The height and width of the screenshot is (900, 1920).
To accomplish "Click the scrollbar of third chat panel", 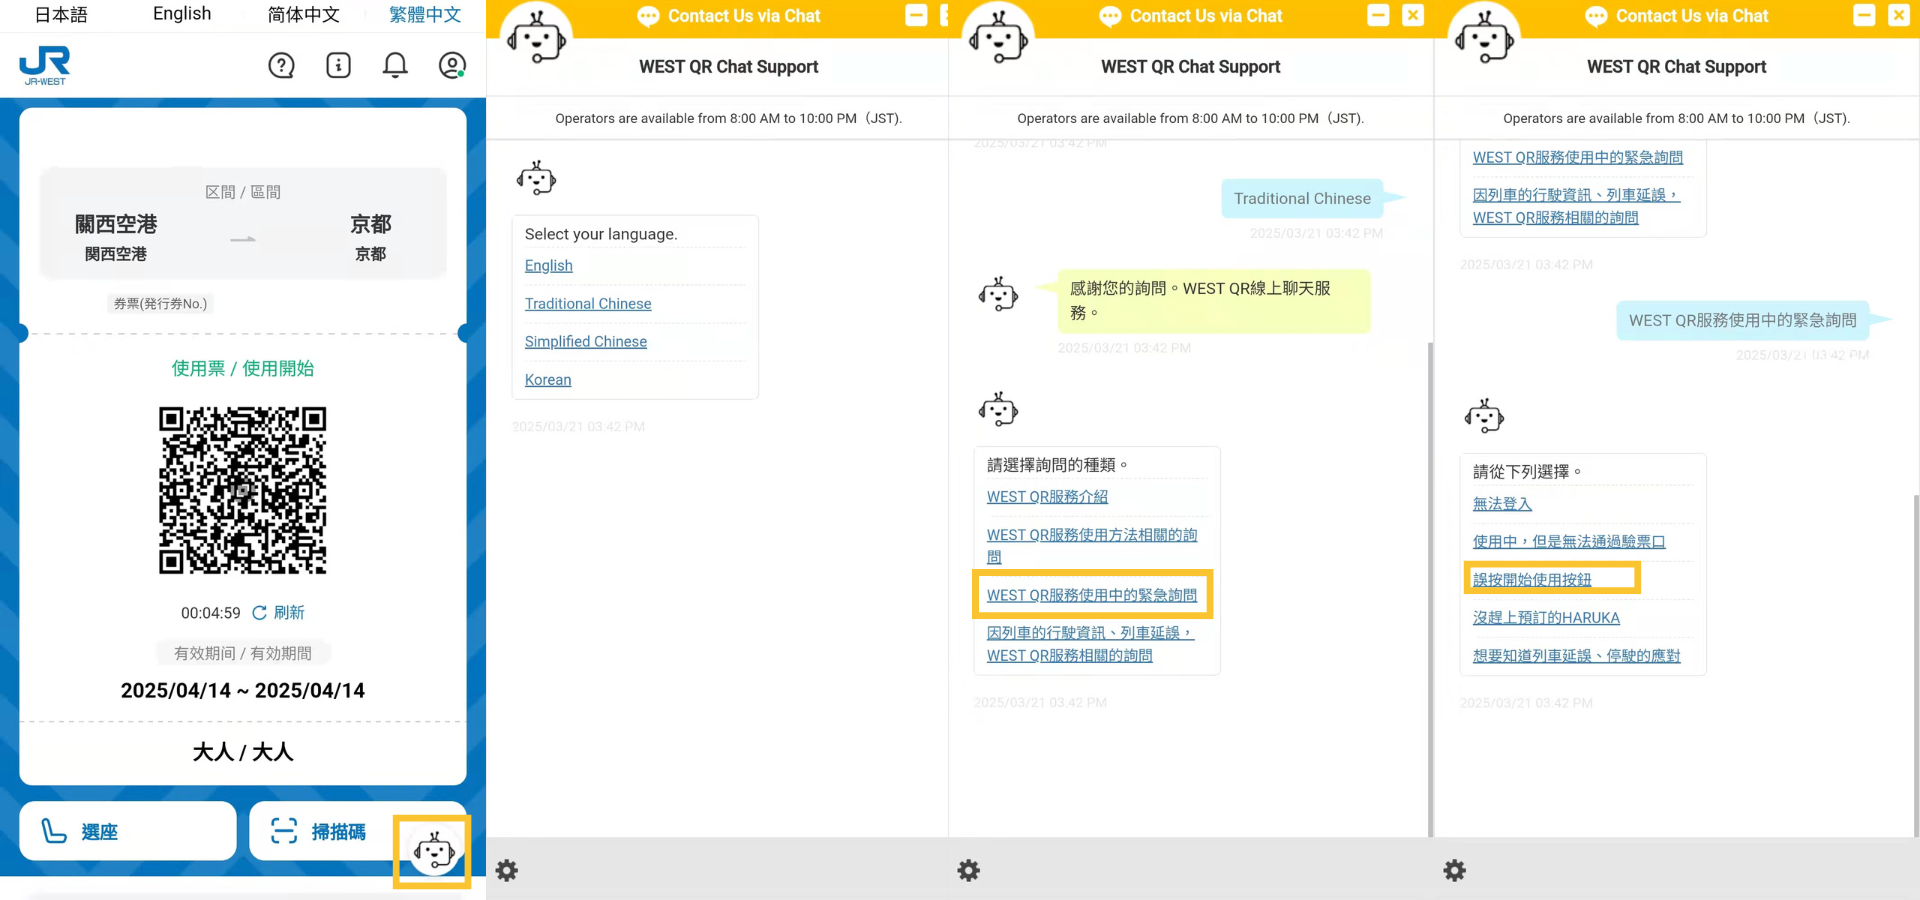I will point(1916,665).
